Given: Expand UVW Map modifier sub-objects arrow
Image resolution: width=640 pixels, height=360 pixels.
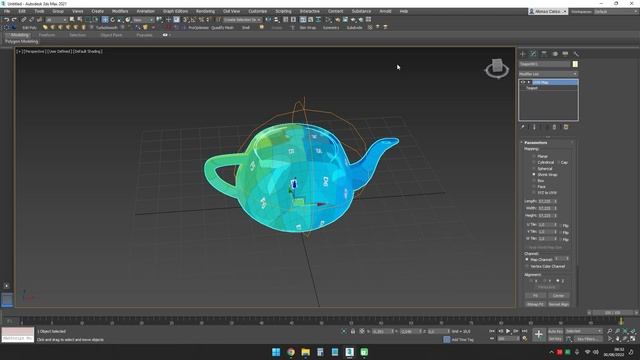Looking at the screenshot, I should [529, 82].
